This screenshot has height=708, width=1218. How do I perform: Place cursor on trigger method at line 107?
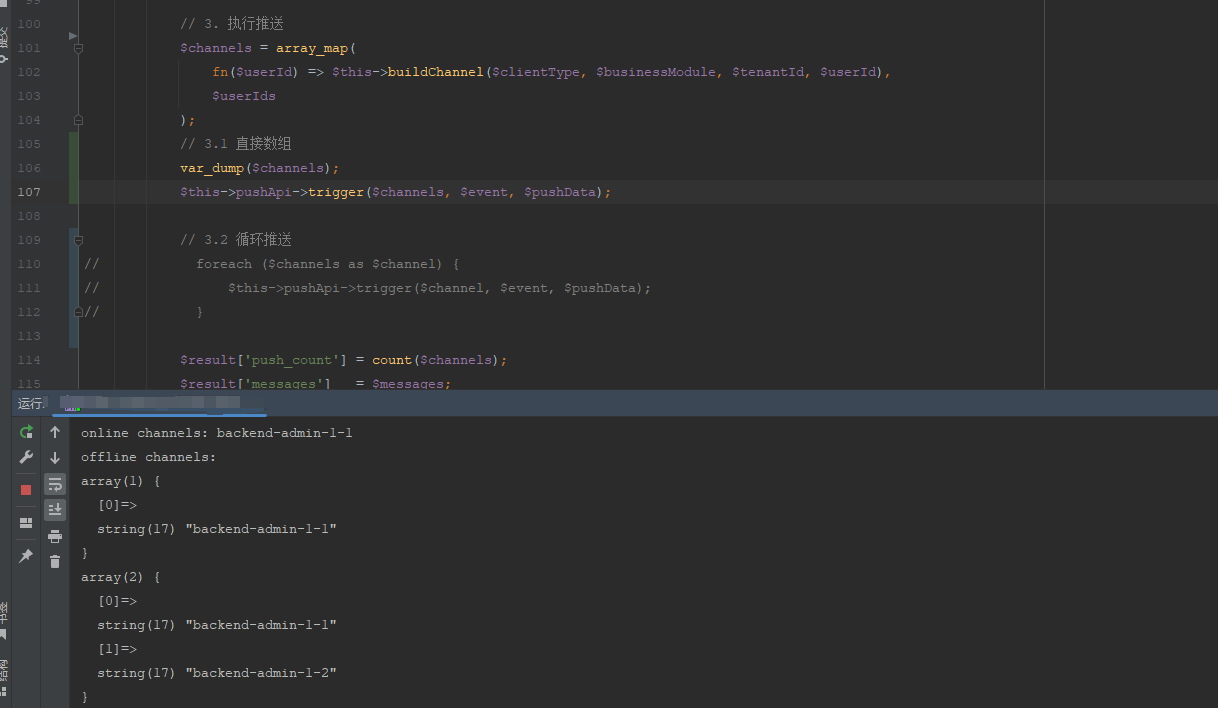336,192
